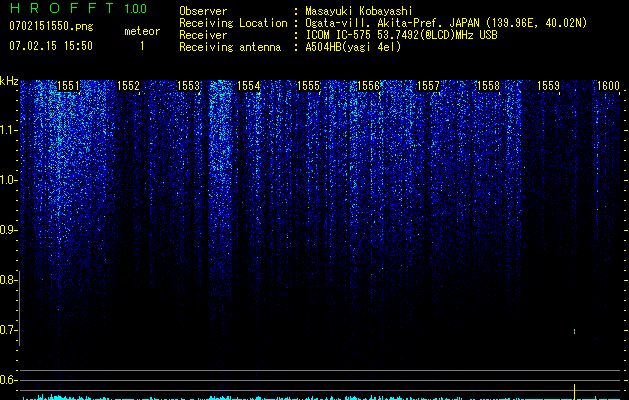Viewport: 629px width, 400px height.
Task: Click the yellow meteor spike in the bottom graph
Action: [x=575, y=391]
